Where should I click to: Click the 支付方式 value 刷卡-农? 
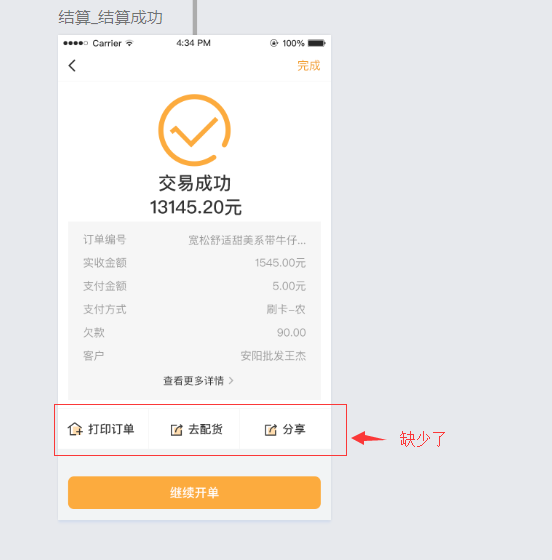pyautogui.click(x=286, y=309)
